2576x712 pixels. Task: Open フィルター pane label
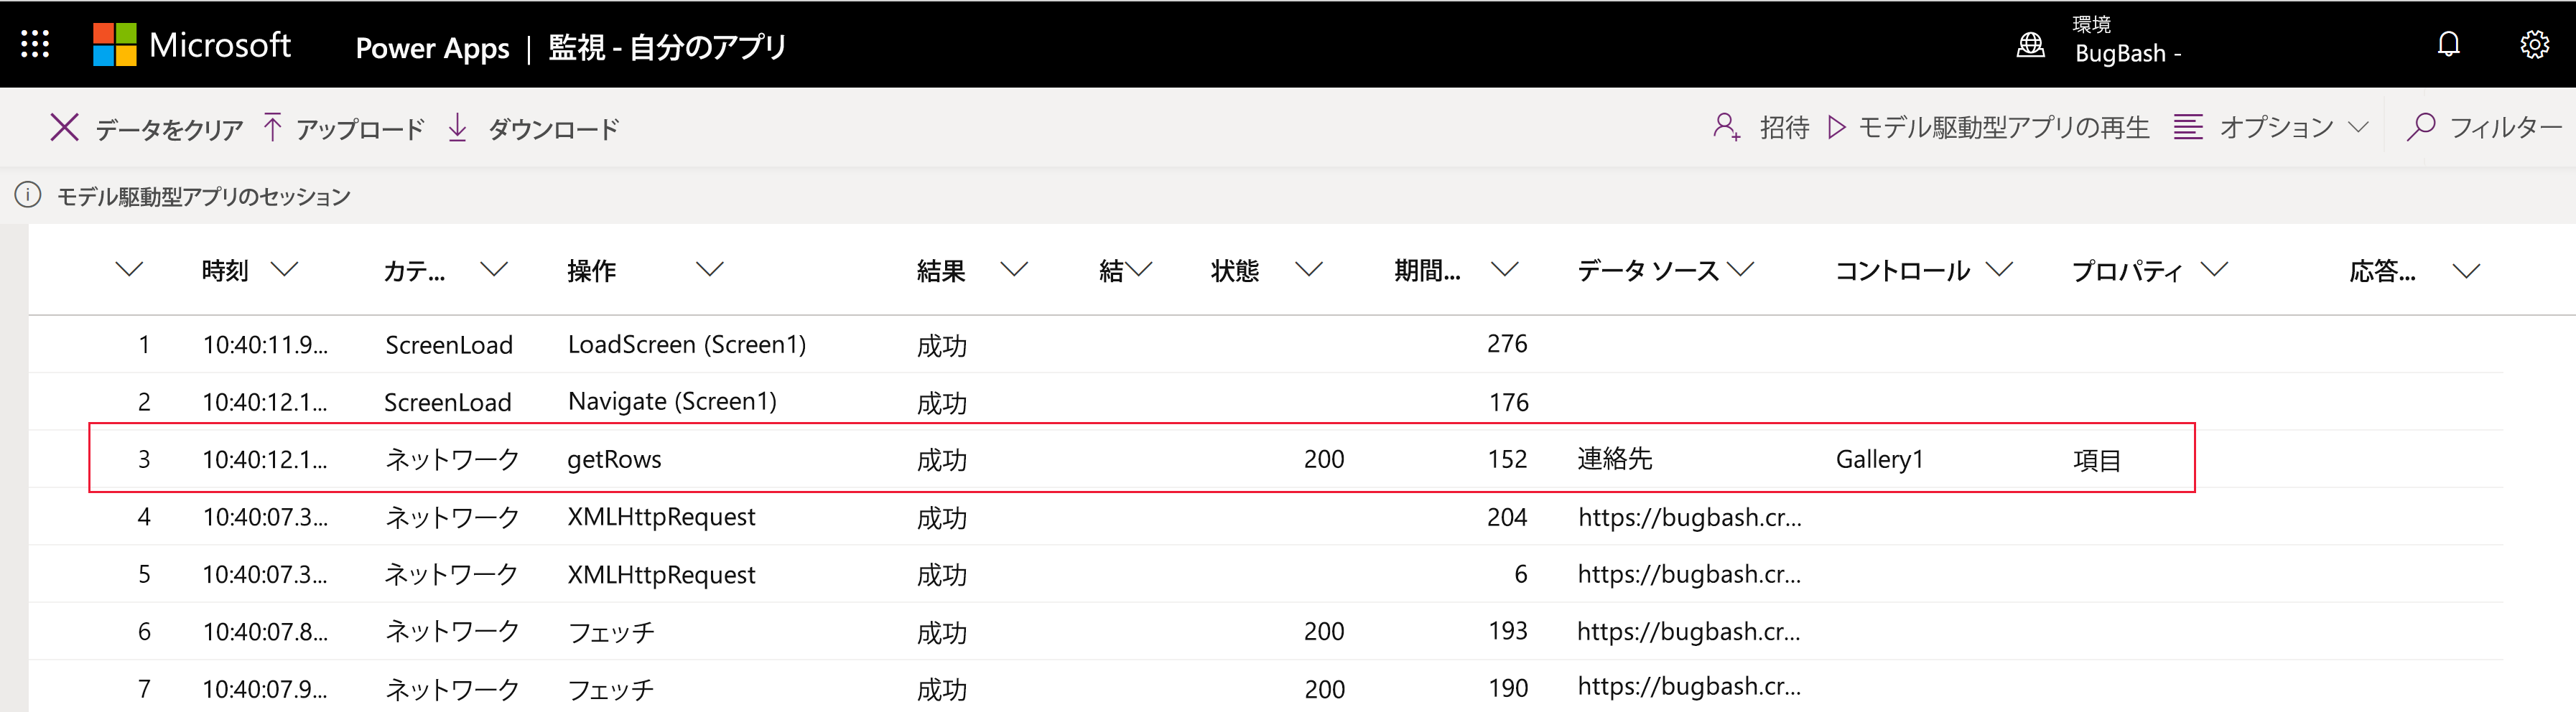point(2505,127)
